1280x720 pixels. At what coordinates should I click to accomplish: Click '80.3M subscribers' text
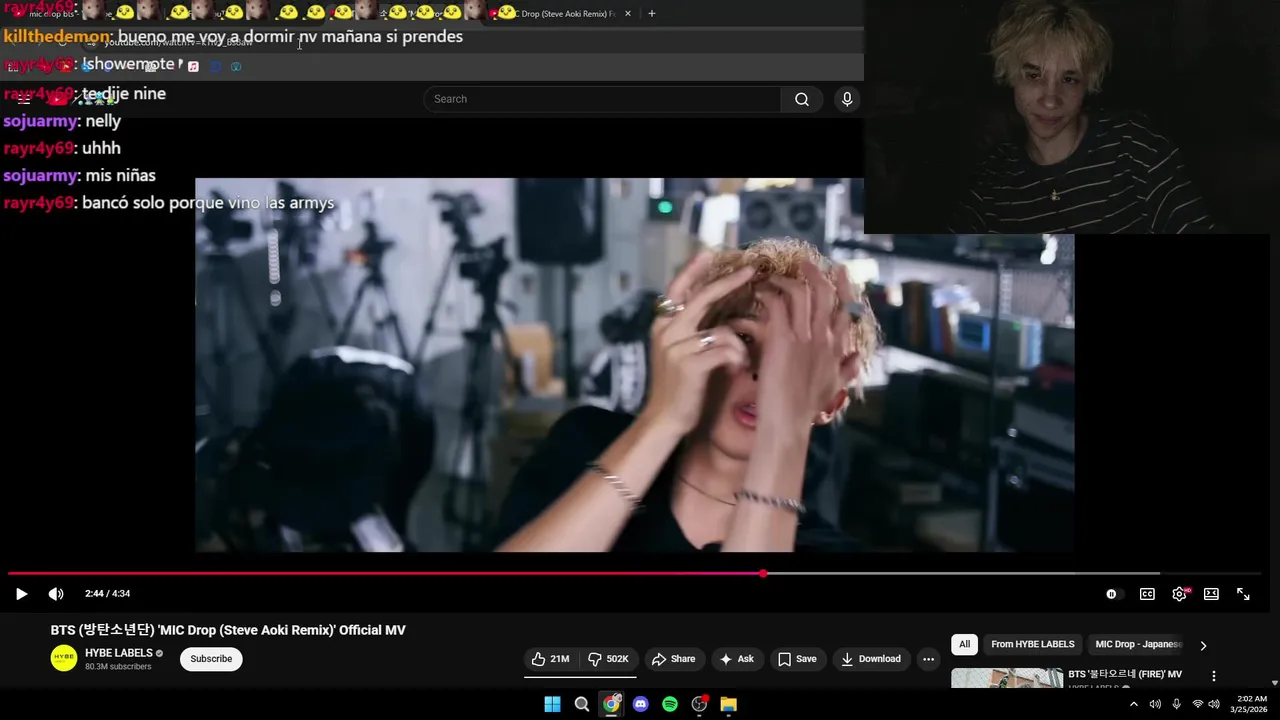point(118,666)
